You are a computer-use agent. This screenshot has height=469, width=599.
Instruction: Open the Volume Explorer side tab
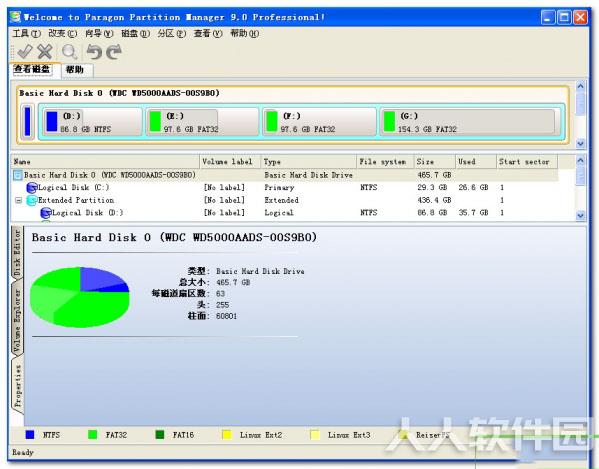click(x=17, y=320)
